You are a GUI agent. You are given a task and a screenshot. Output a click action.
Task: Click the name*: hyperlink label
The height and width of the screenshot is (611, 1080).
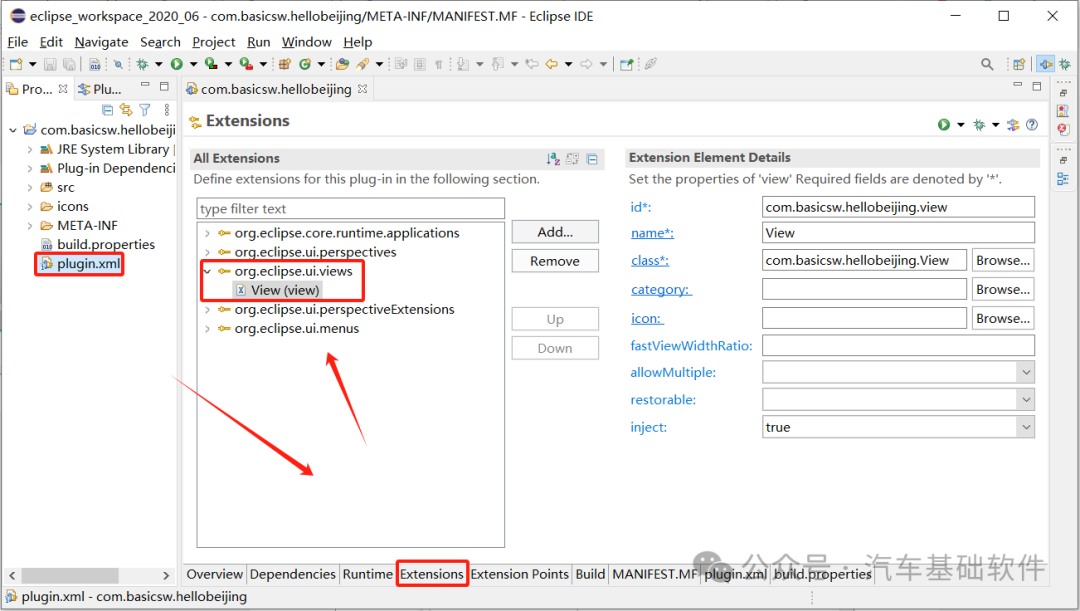click(652, 234)
